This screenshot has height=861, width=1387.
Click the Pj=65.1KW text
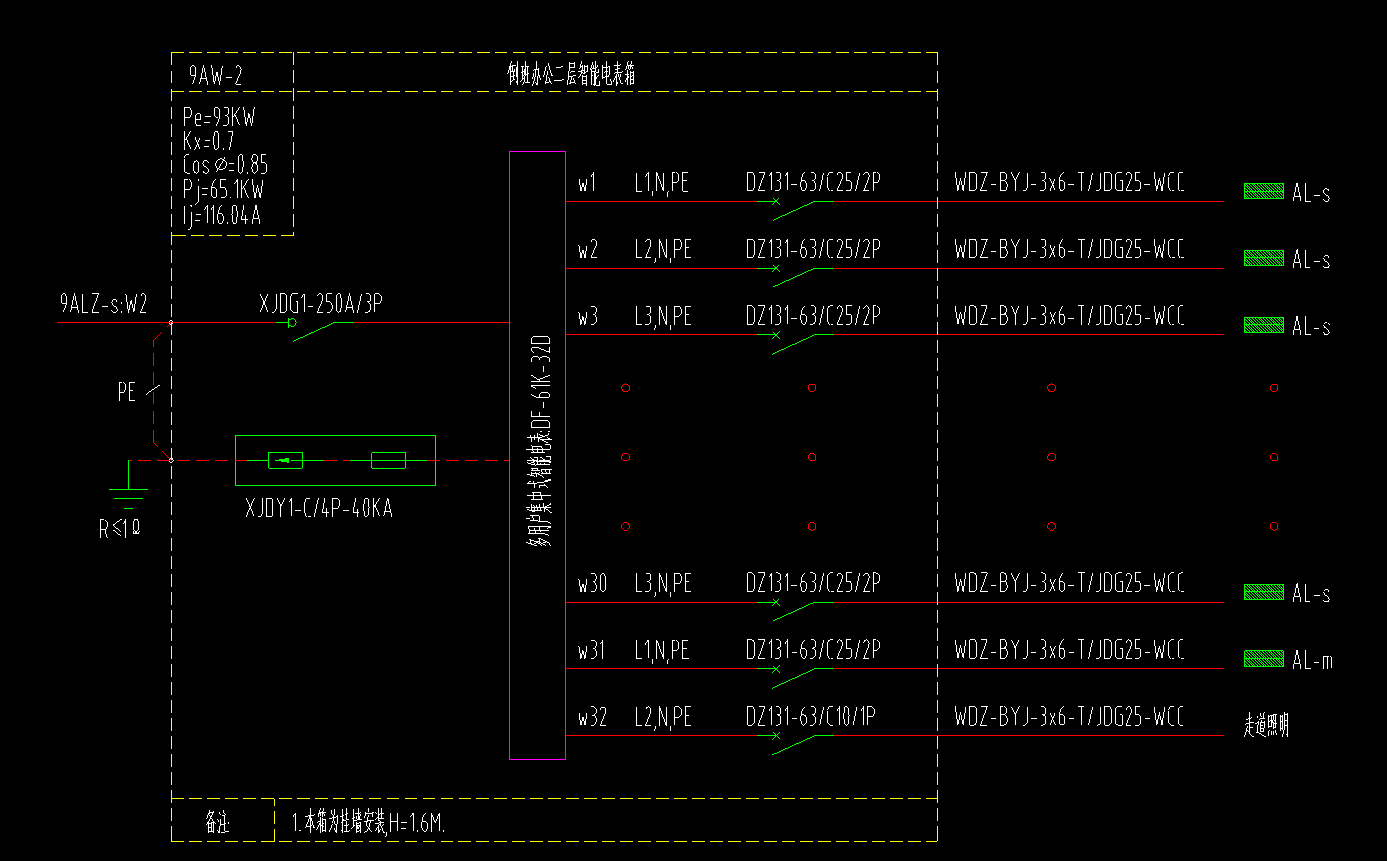click(223, 189)
